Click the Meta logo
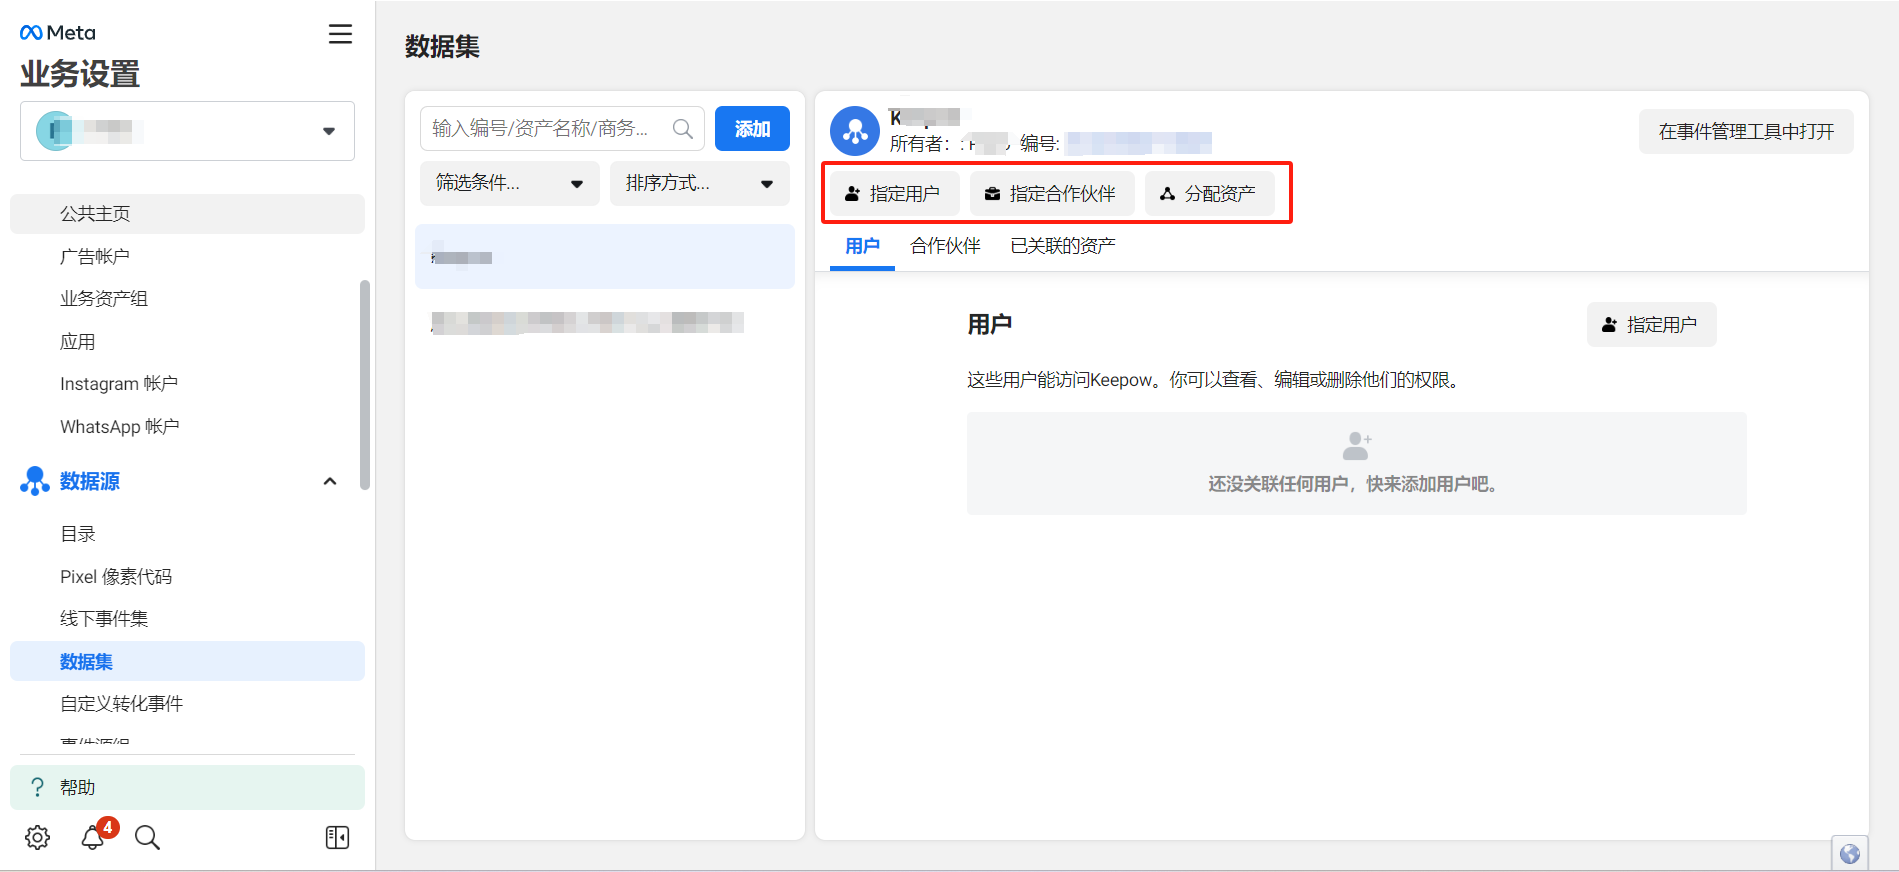This screenshot has width=1899, height=872. click(x=58, y=33)
